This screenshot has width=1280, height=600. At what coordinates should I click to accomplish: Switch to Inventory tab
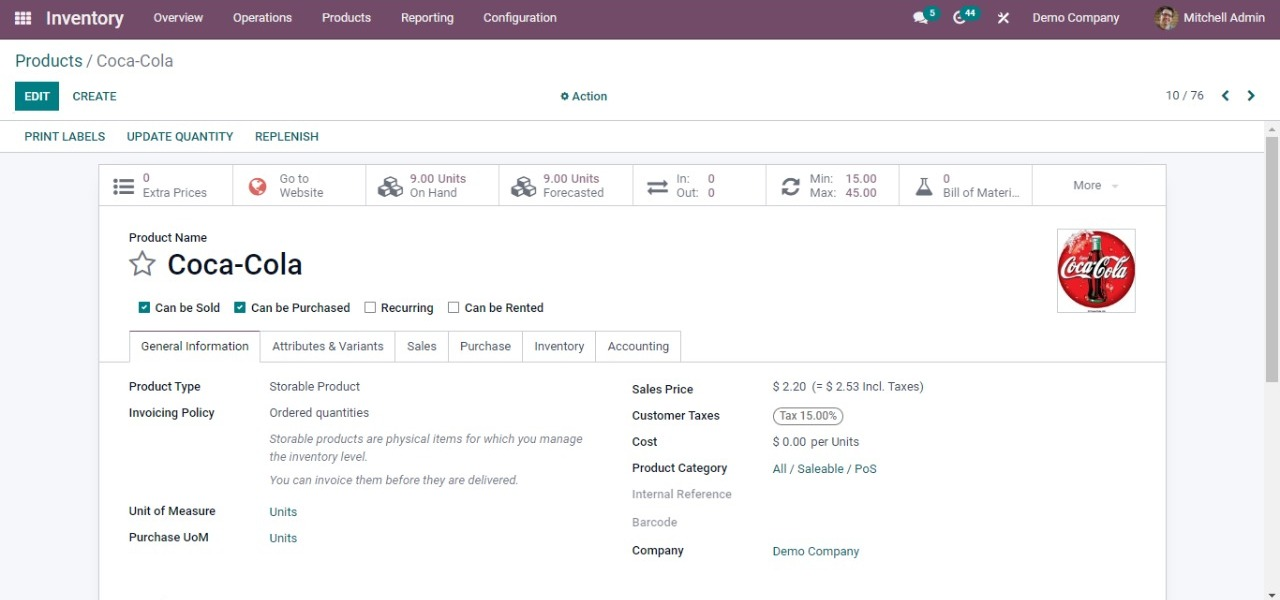pos(559,346)
